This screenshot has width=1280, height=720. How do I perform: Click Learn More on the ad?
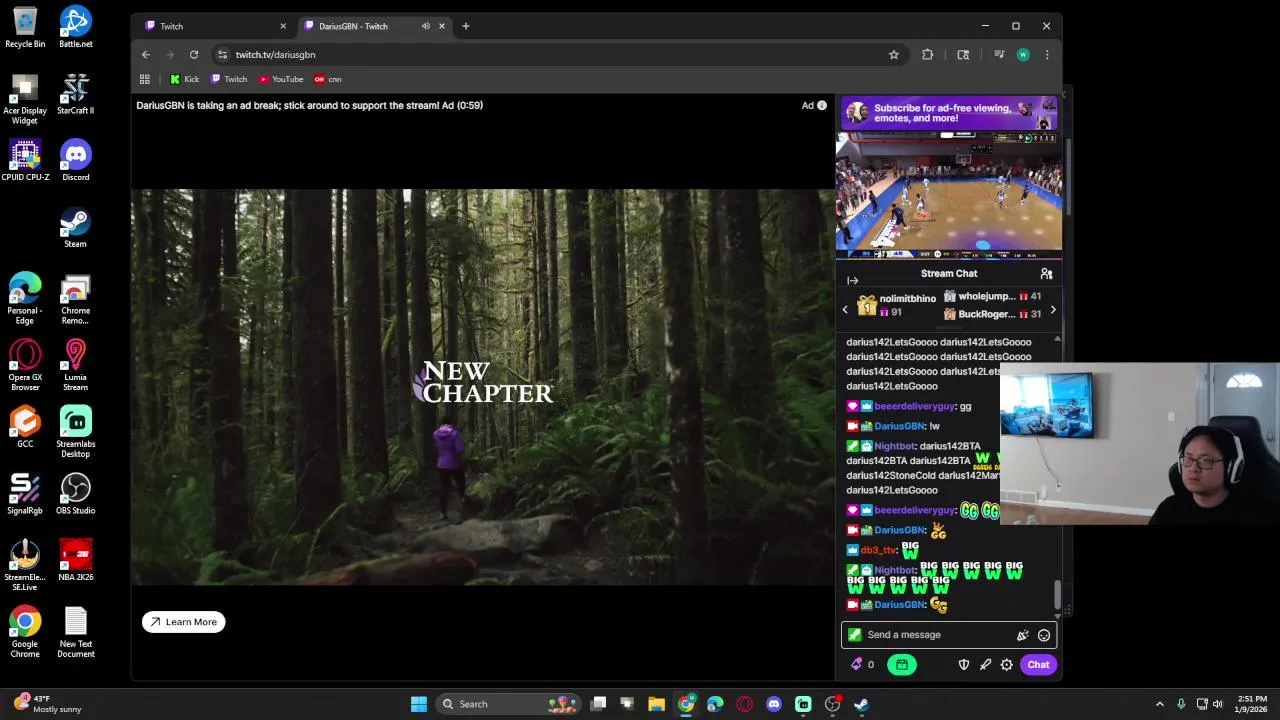[184, 622]
